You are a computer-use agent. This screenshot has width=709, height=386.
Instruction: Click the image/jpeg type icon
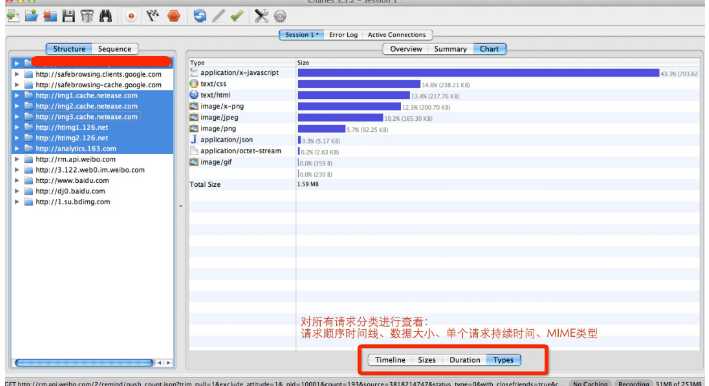(194, 117)
